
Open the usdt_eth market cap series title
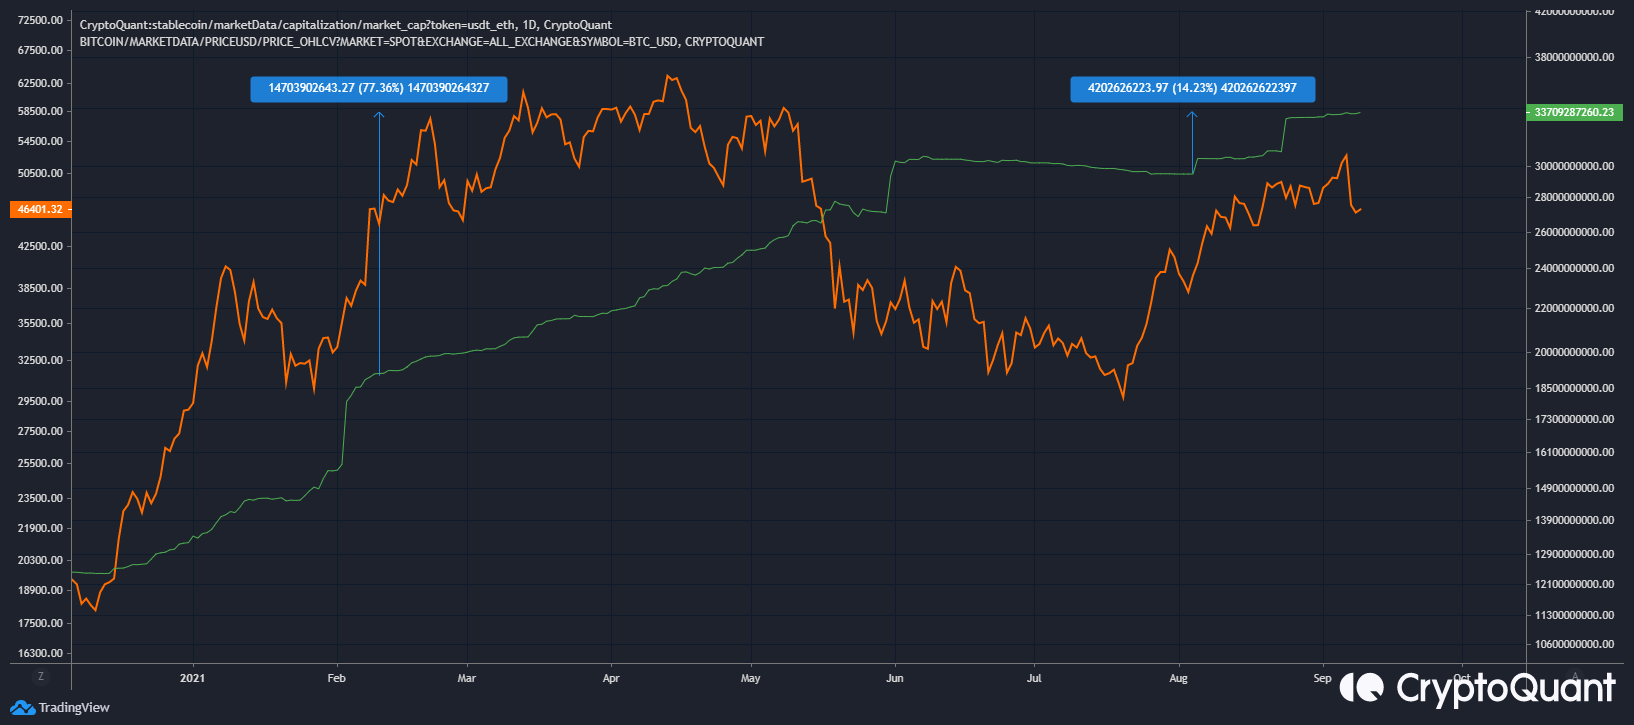(x=345, y=25)
